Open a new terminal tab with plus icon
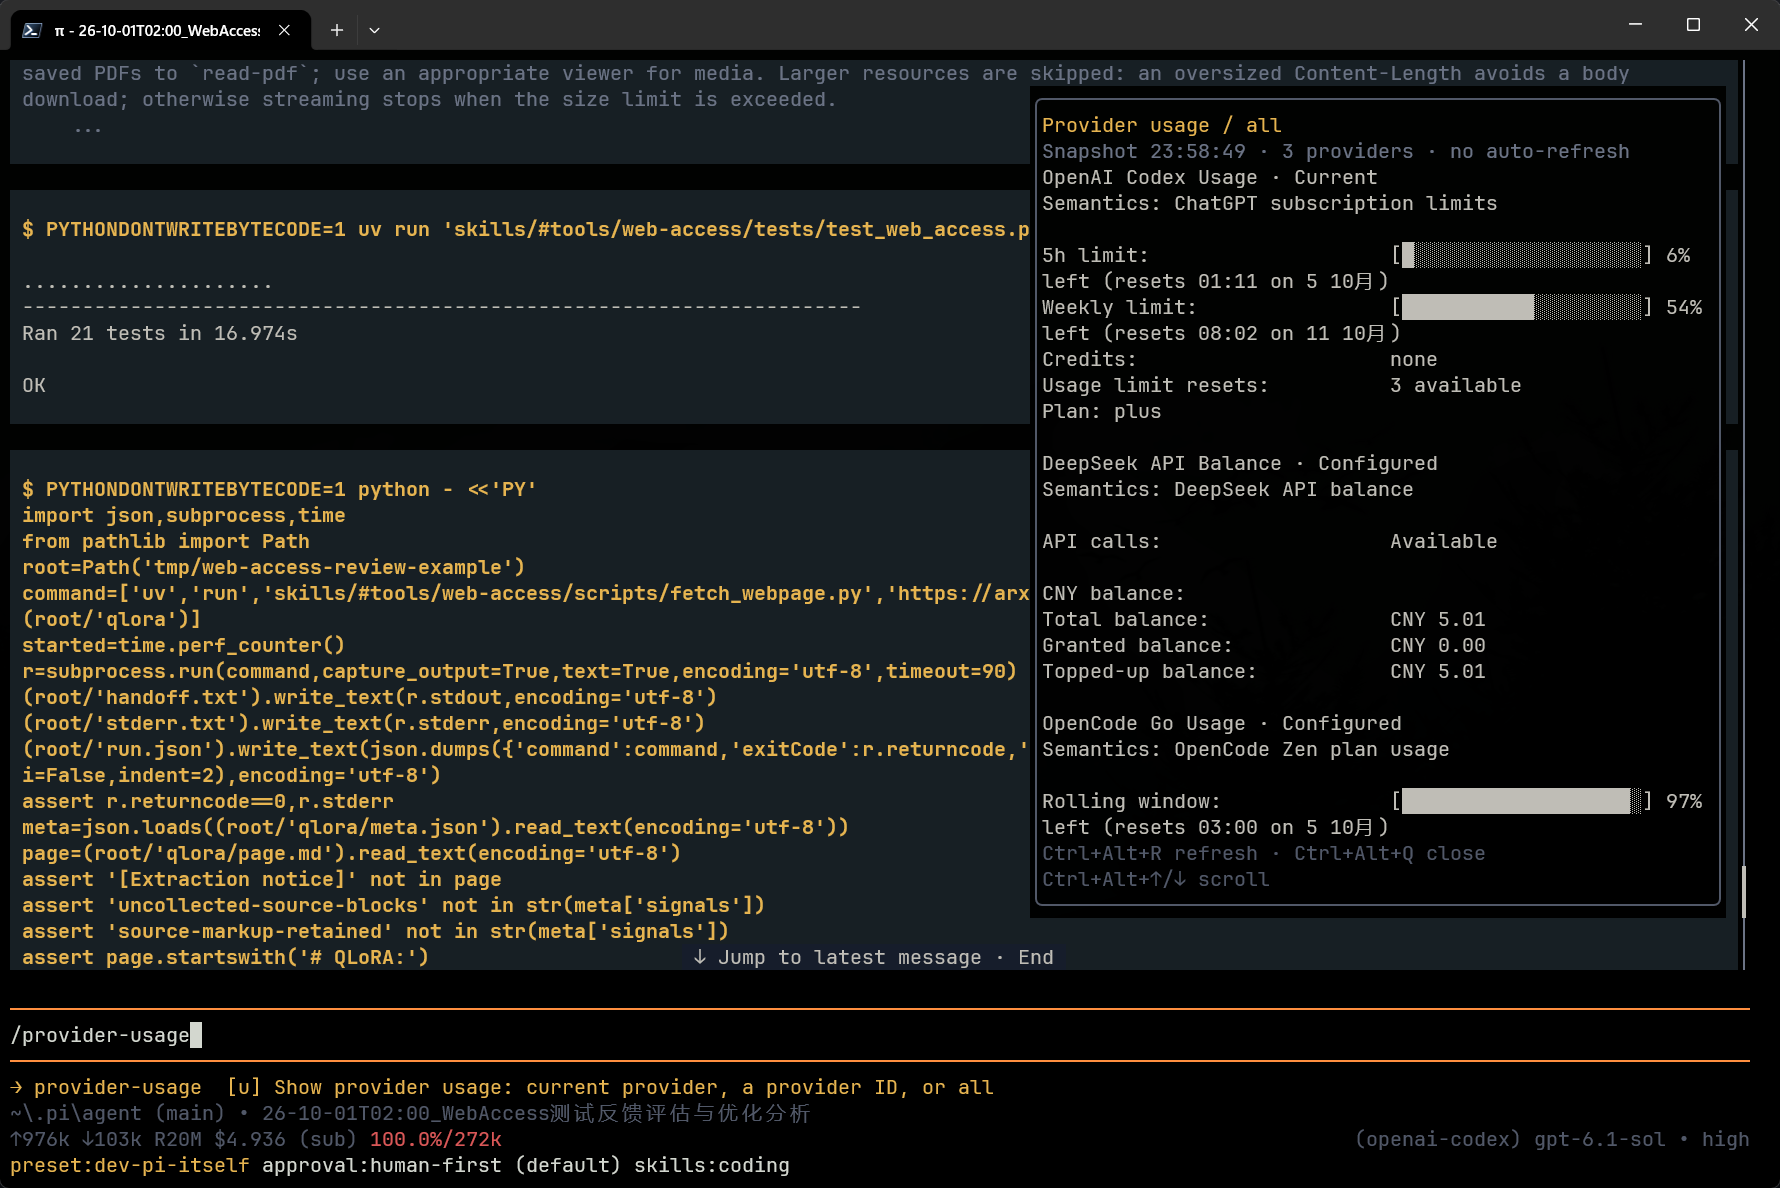 pos(337,30)
